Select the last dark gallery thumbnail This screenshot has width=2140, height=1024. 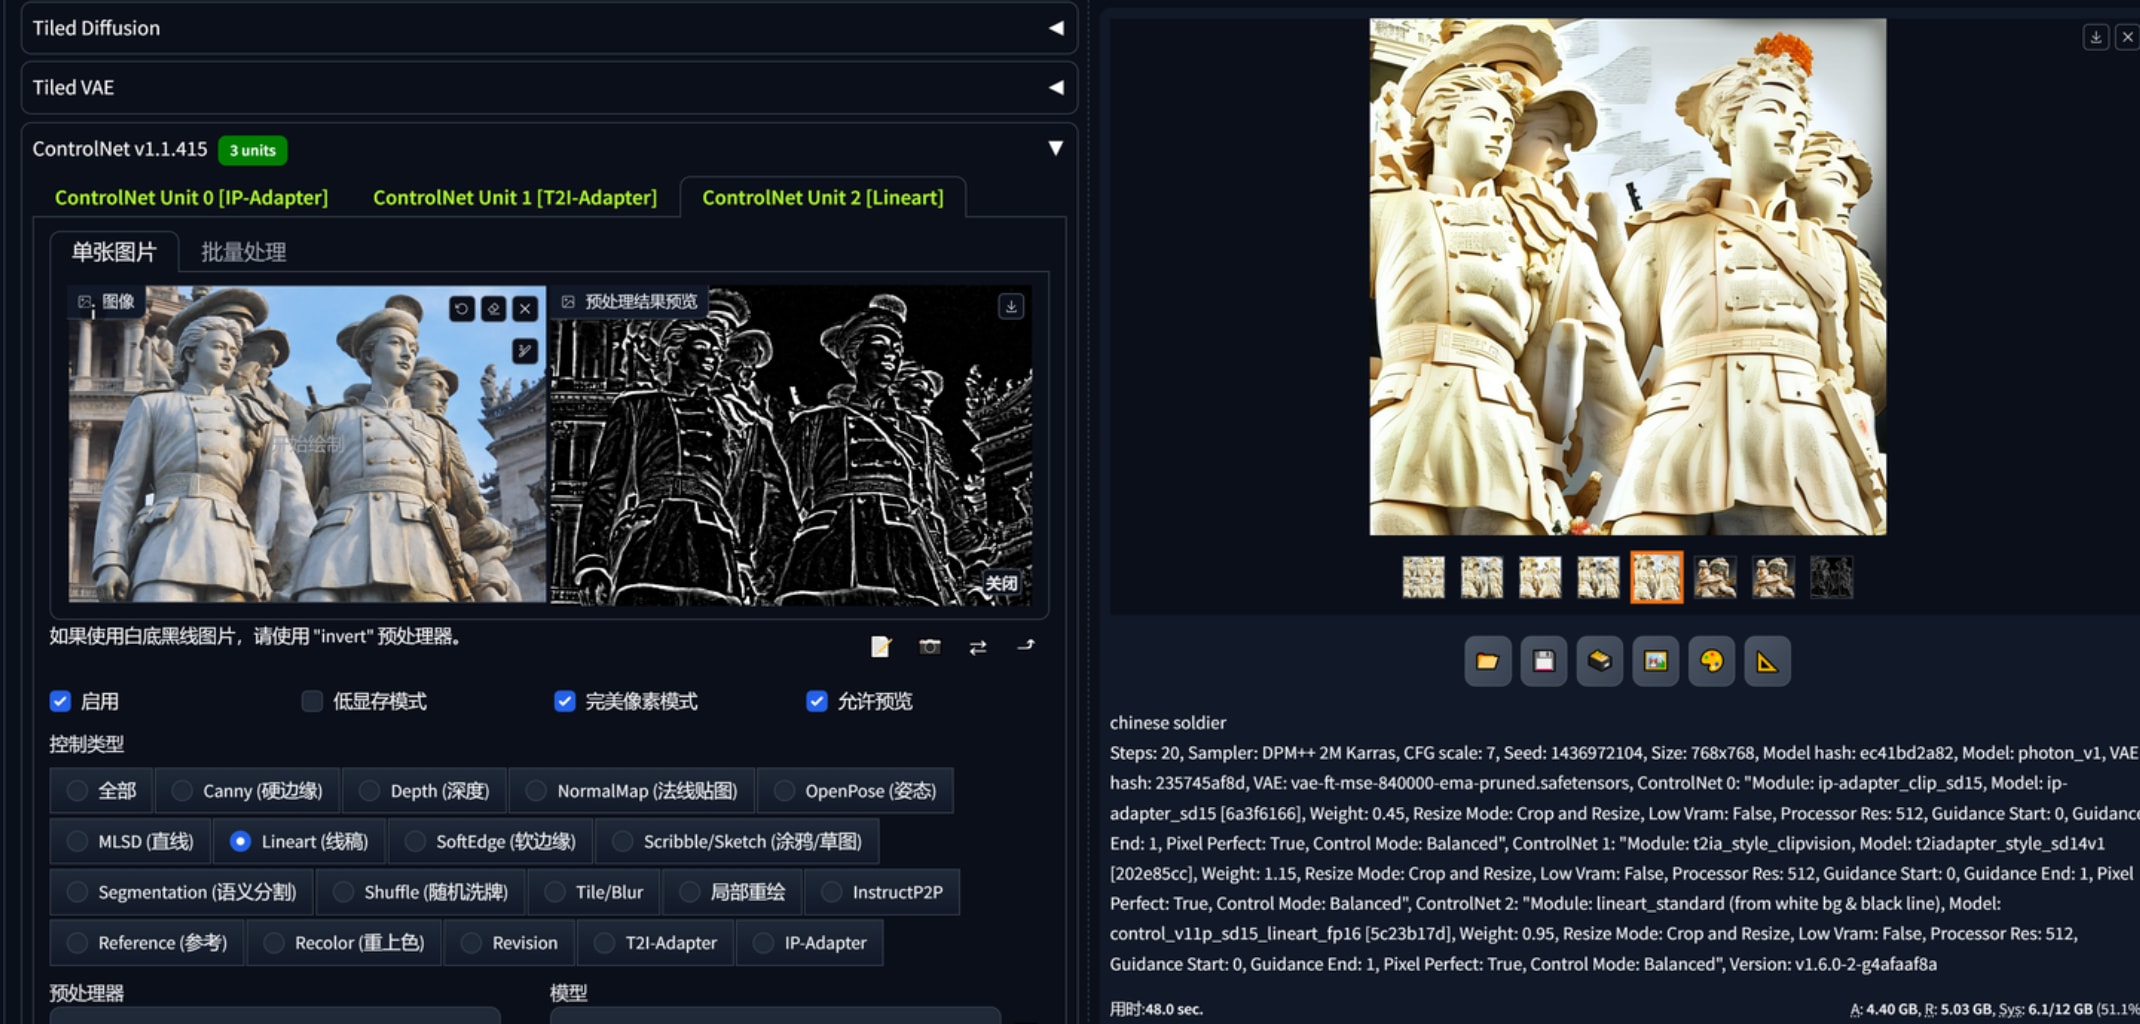(1831, 578)
